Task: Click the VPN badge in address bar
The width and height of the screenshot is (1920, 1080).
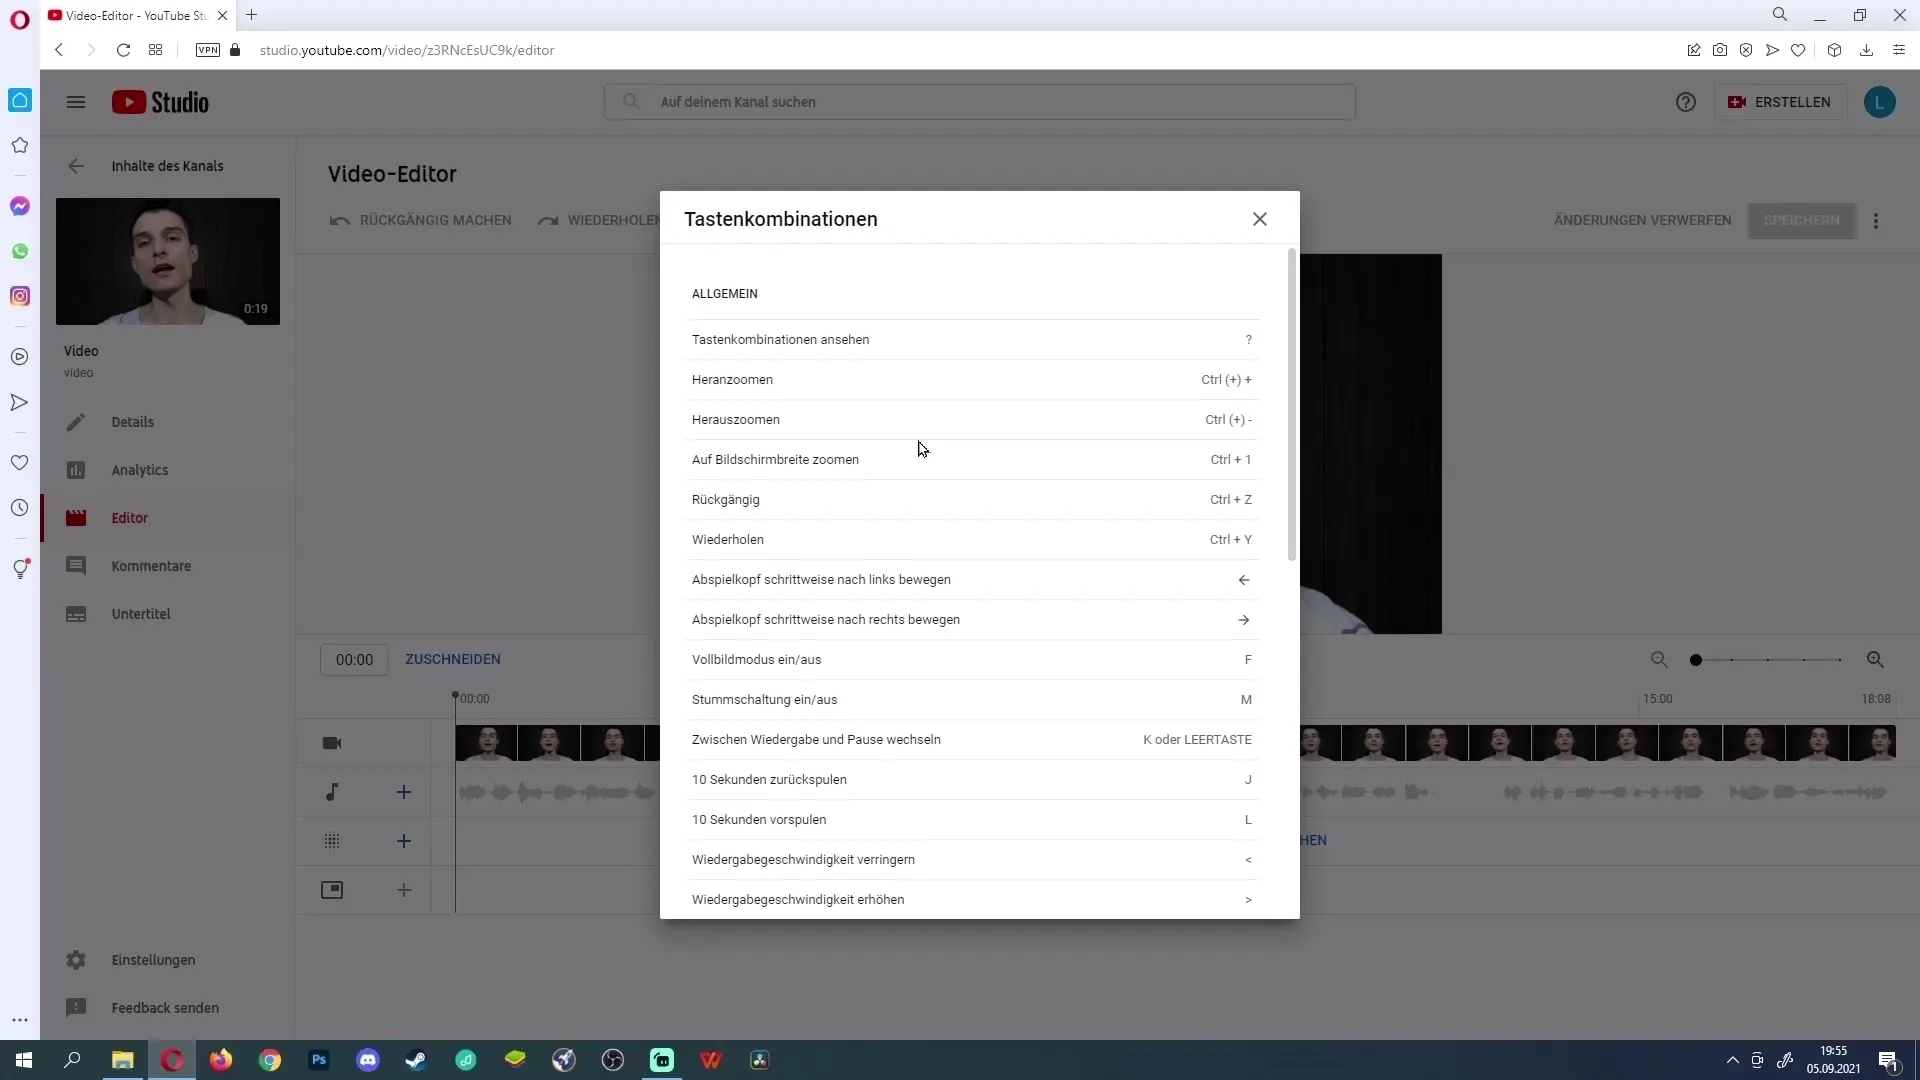Action: (208, 50)
